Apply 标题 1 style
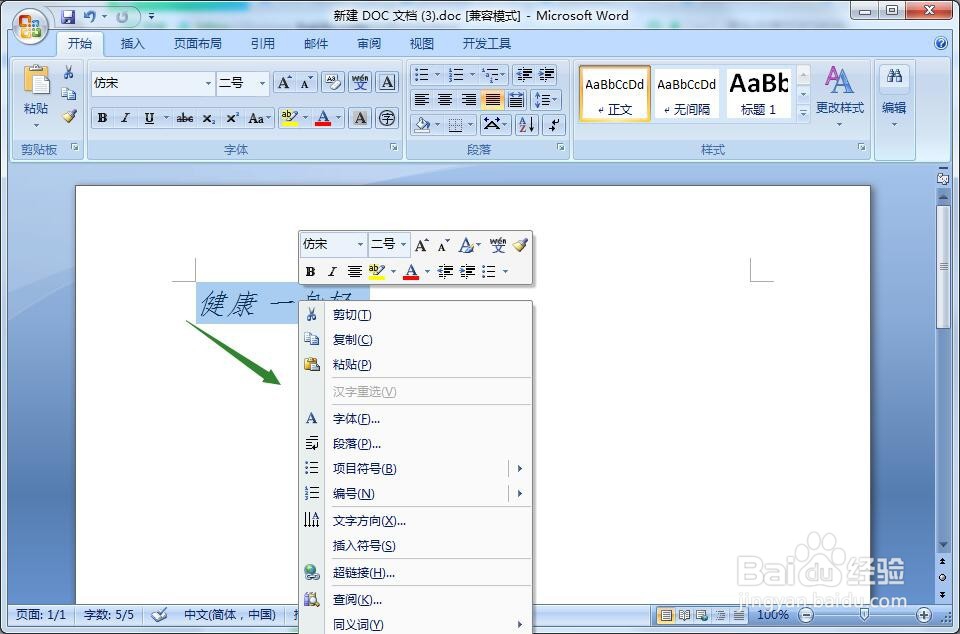Screen dimensions: 960x634 point(759,93)
